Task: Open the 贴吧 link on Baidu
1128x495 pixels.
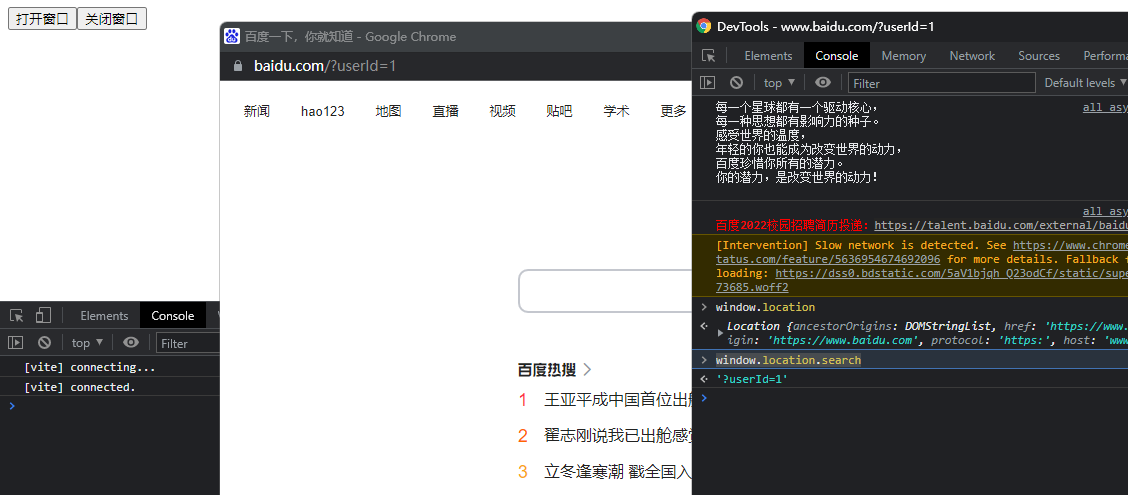Action: coord(559,111)
